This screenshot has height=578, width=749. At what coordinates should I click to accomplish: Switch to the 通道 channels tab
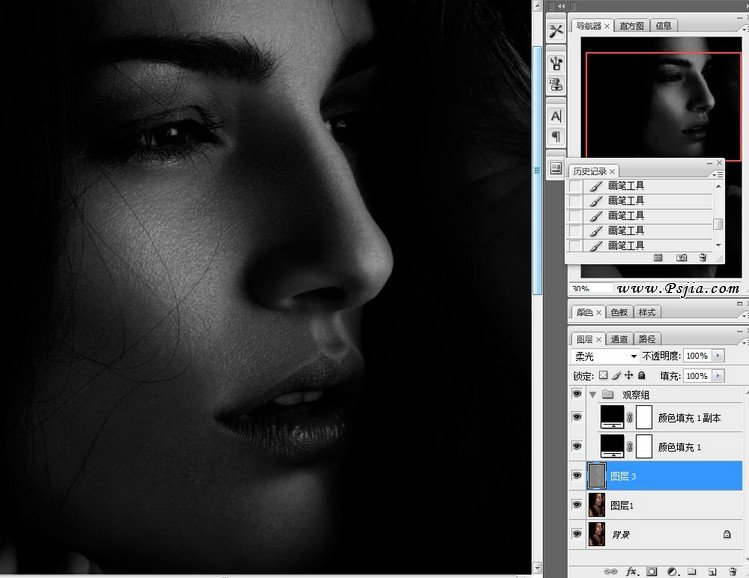point(619,339)
